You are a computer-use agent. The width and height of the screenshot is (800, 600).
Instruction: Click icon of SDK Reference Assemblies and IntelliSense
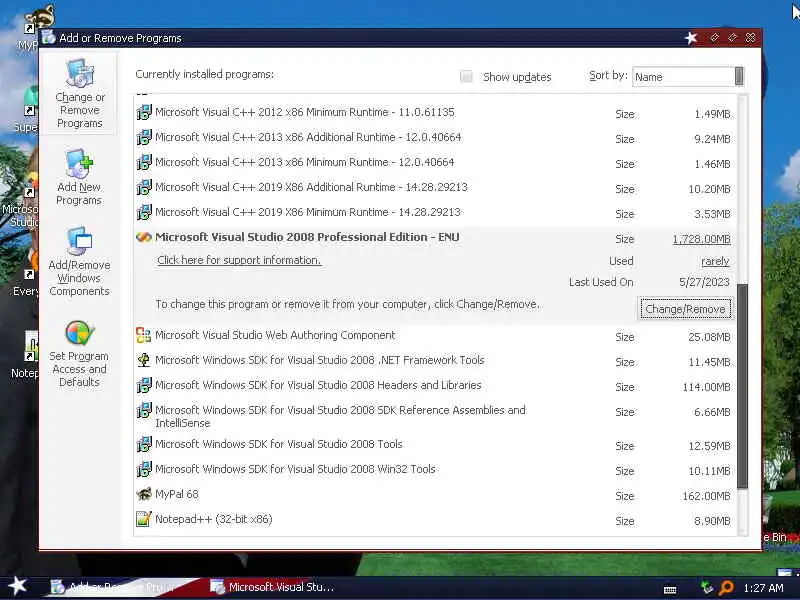pyautogui.click(x=144, y=410)
